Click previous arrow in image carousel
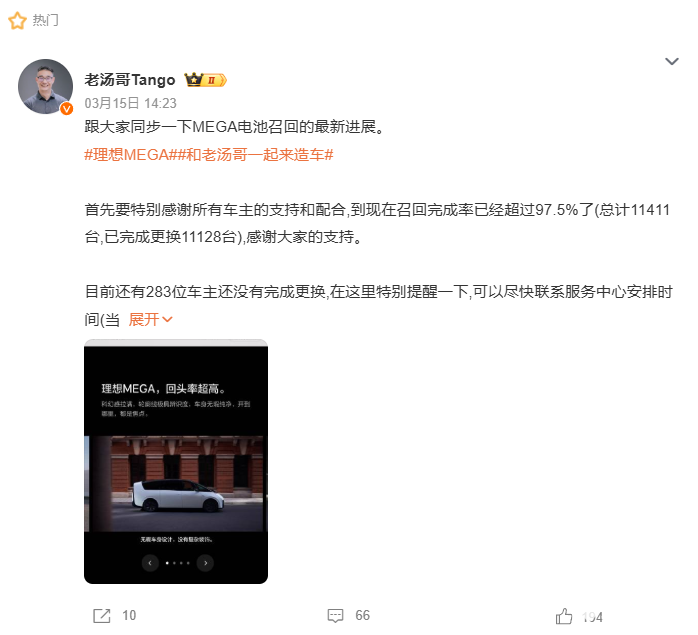The image size is (698, 635). (150, 563)
